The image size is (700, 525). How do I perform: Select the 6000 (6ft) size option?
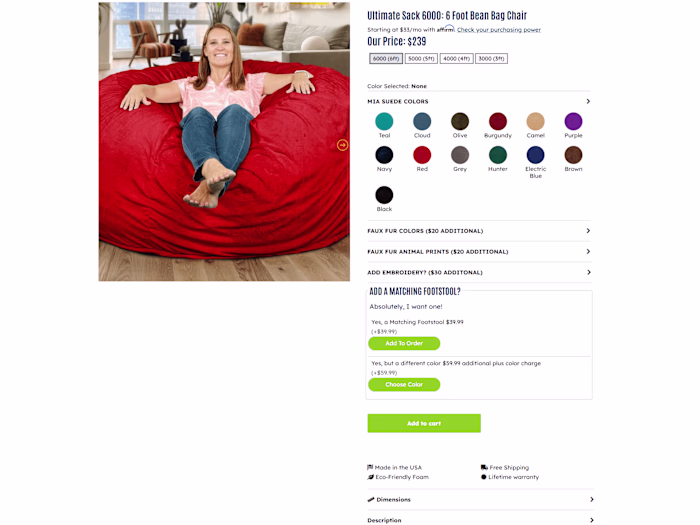[386, 58]
